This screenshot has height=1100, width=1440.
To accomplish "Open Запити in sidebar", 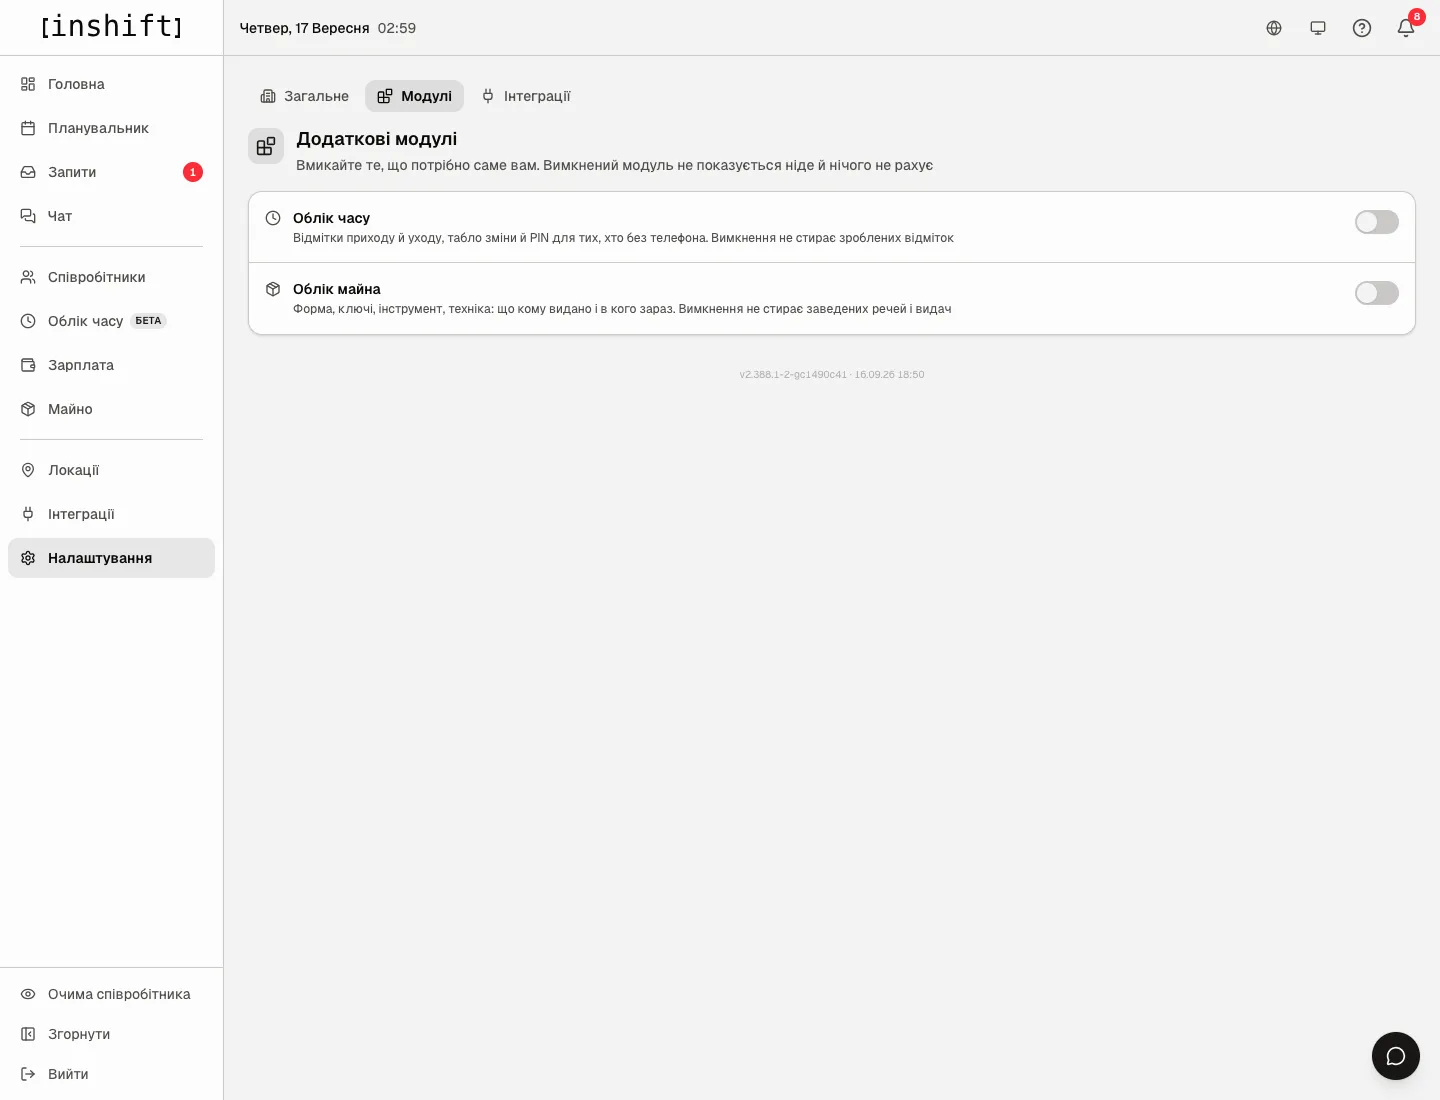I will [x=111, y=172].
